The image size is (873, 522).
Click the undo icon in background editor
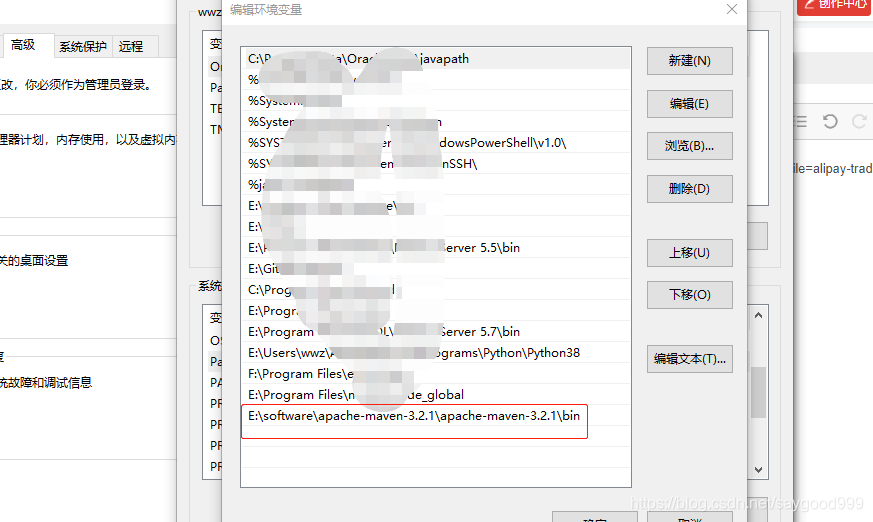click(x=830, y=121)
